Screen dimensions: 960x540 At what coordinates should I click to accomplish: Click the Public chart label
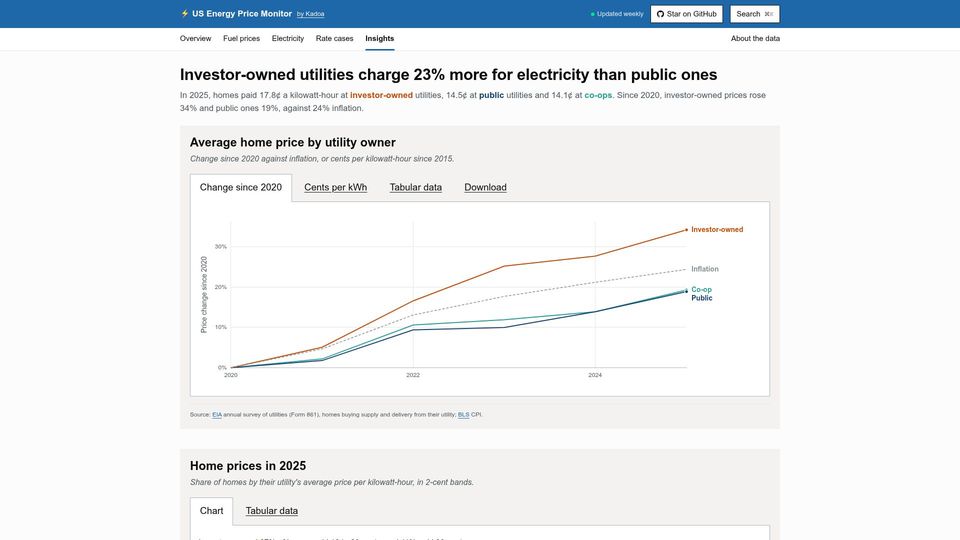pos(702,298)
